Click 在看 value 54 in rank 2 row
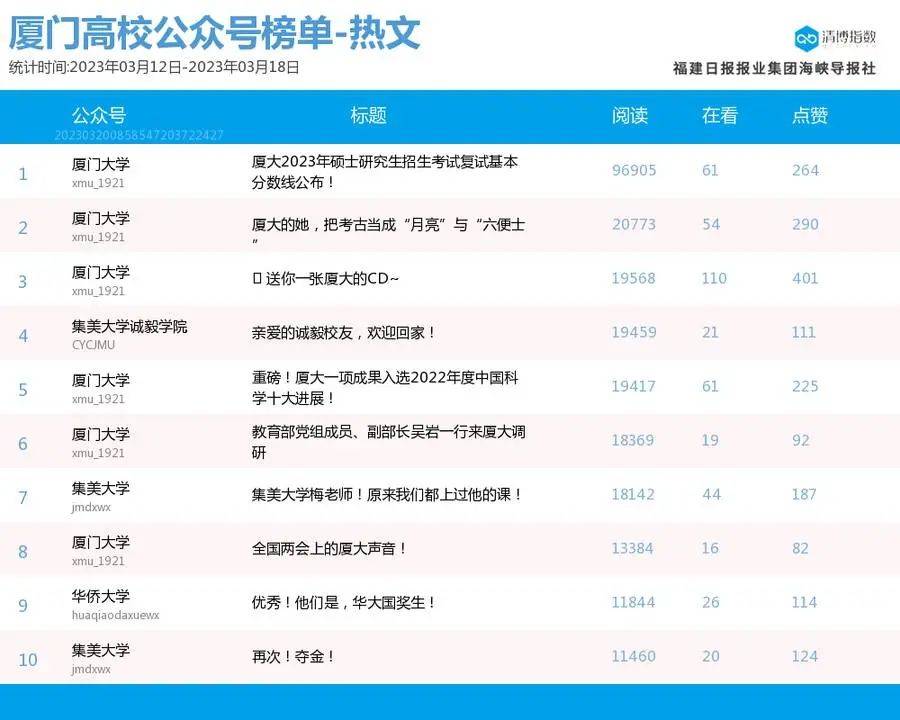 711,224
